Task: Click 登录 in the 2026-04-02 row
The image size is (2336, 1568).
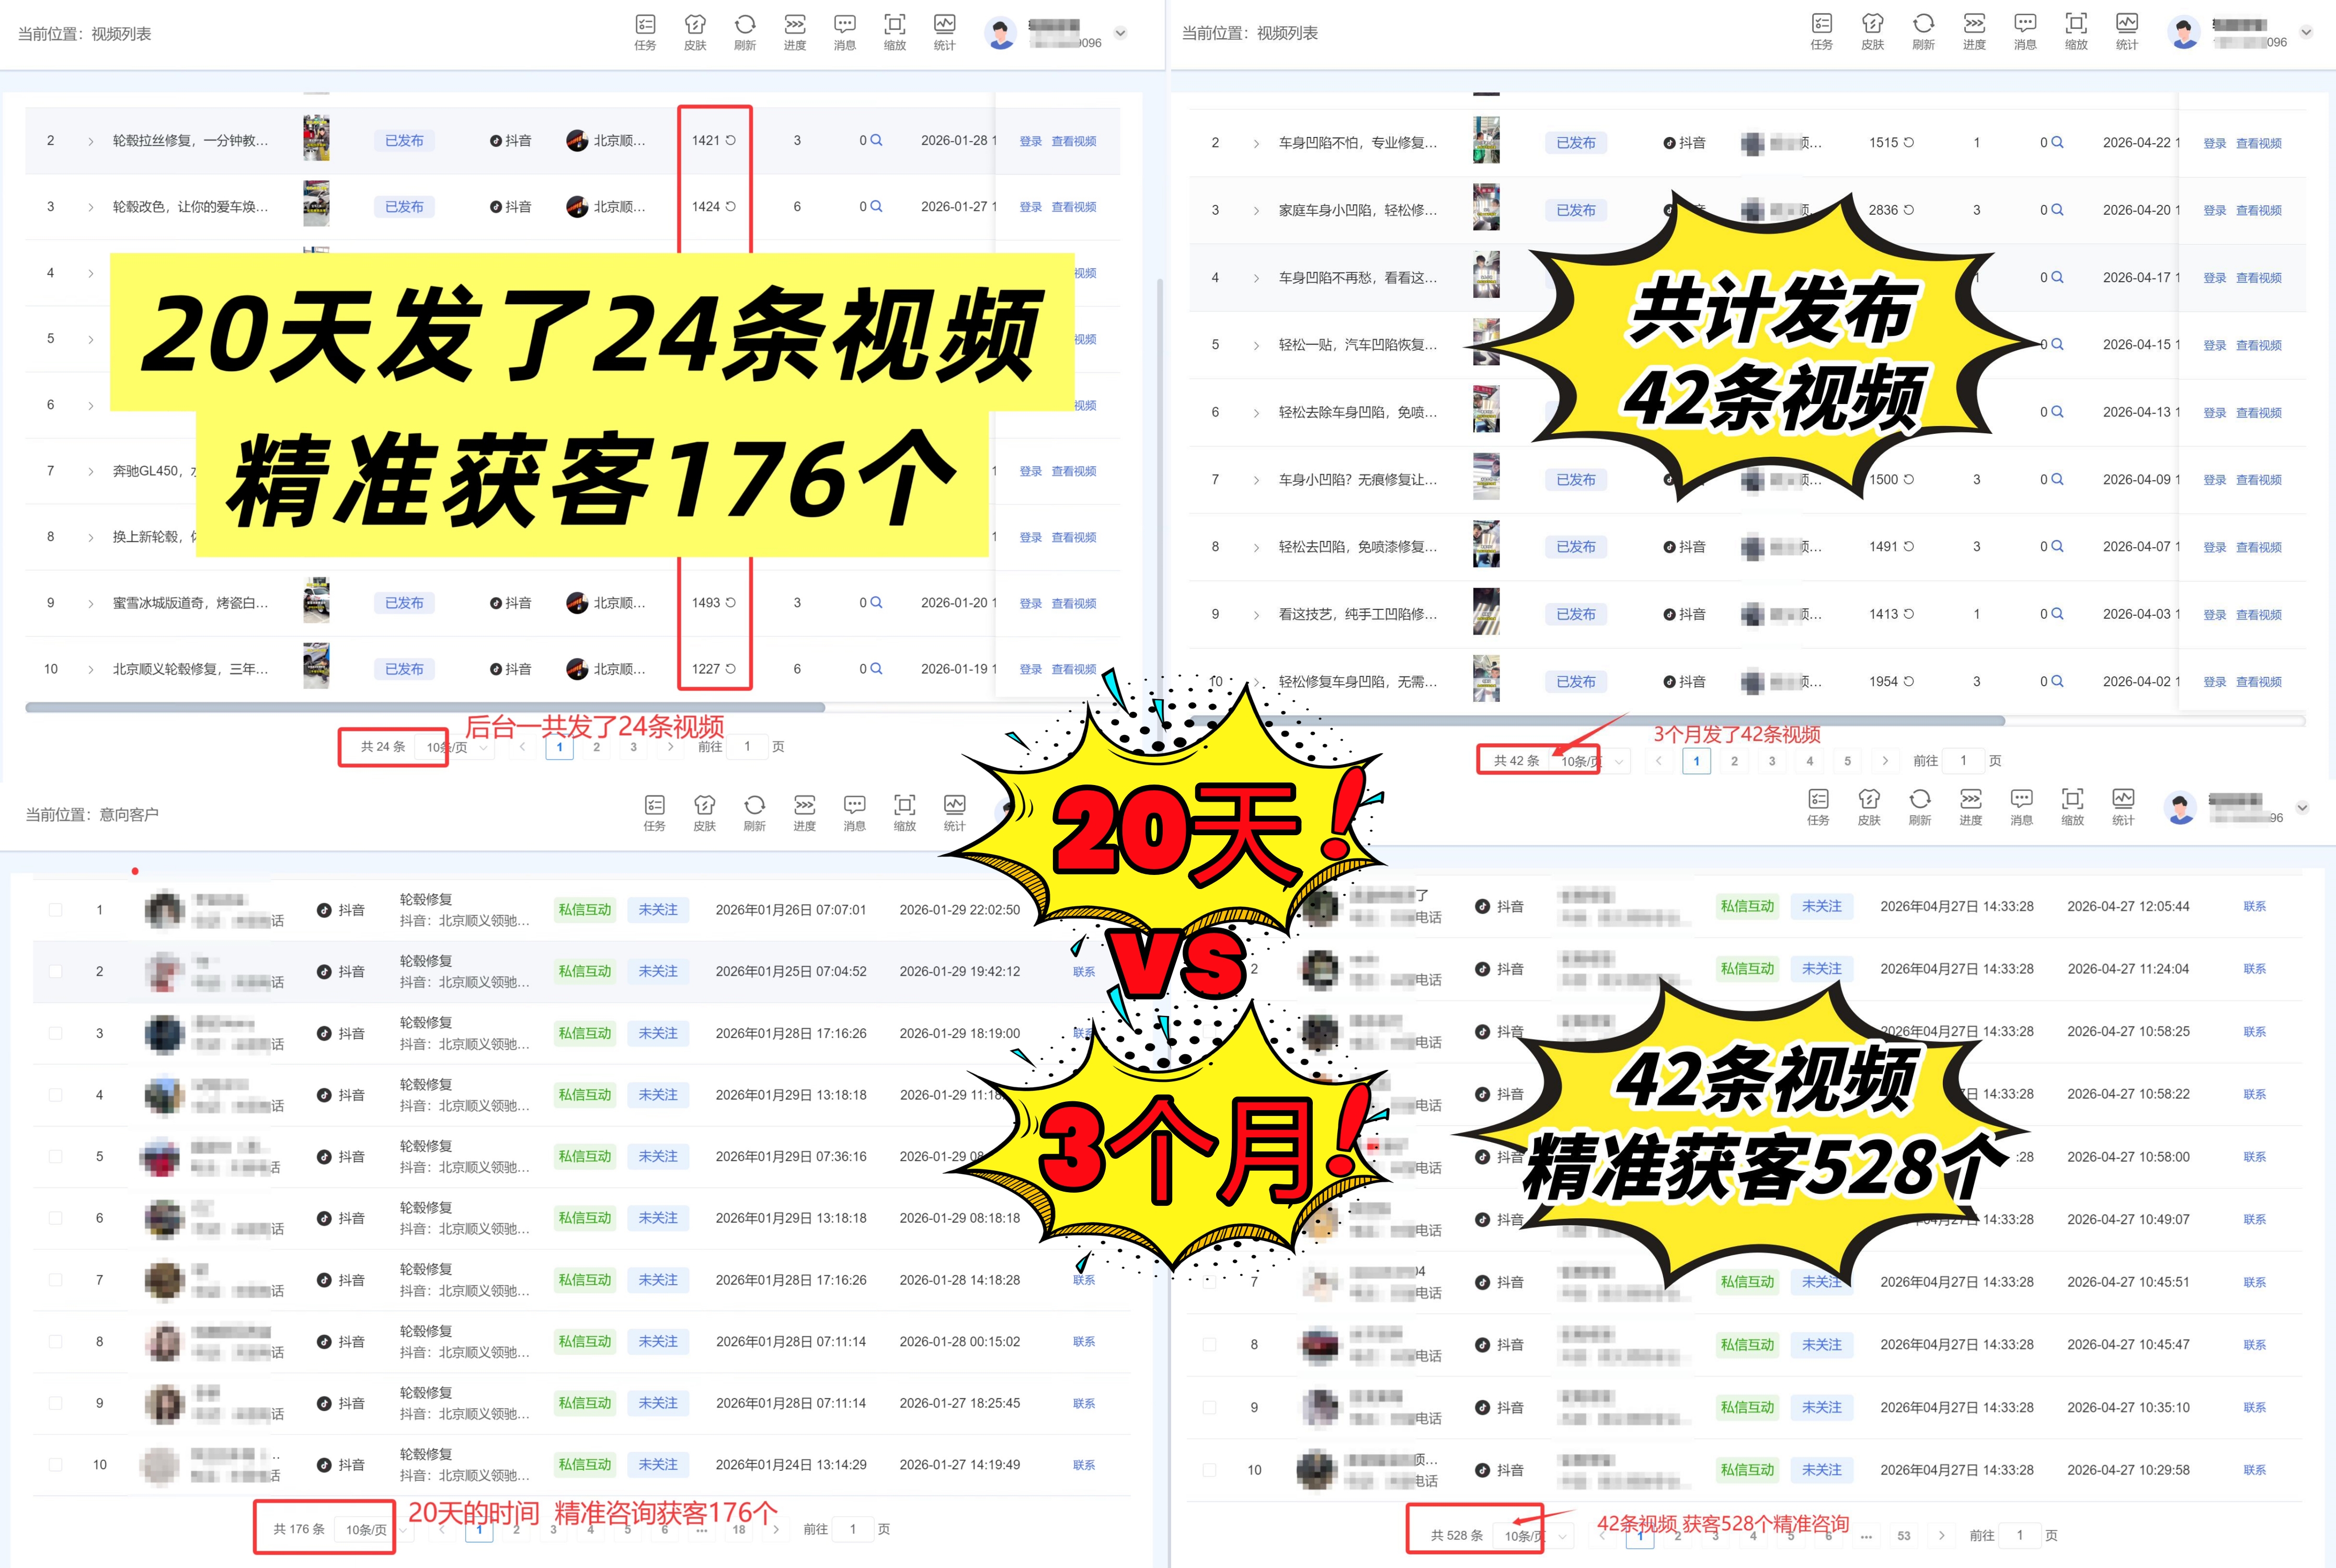Action: click(2215, 681)
